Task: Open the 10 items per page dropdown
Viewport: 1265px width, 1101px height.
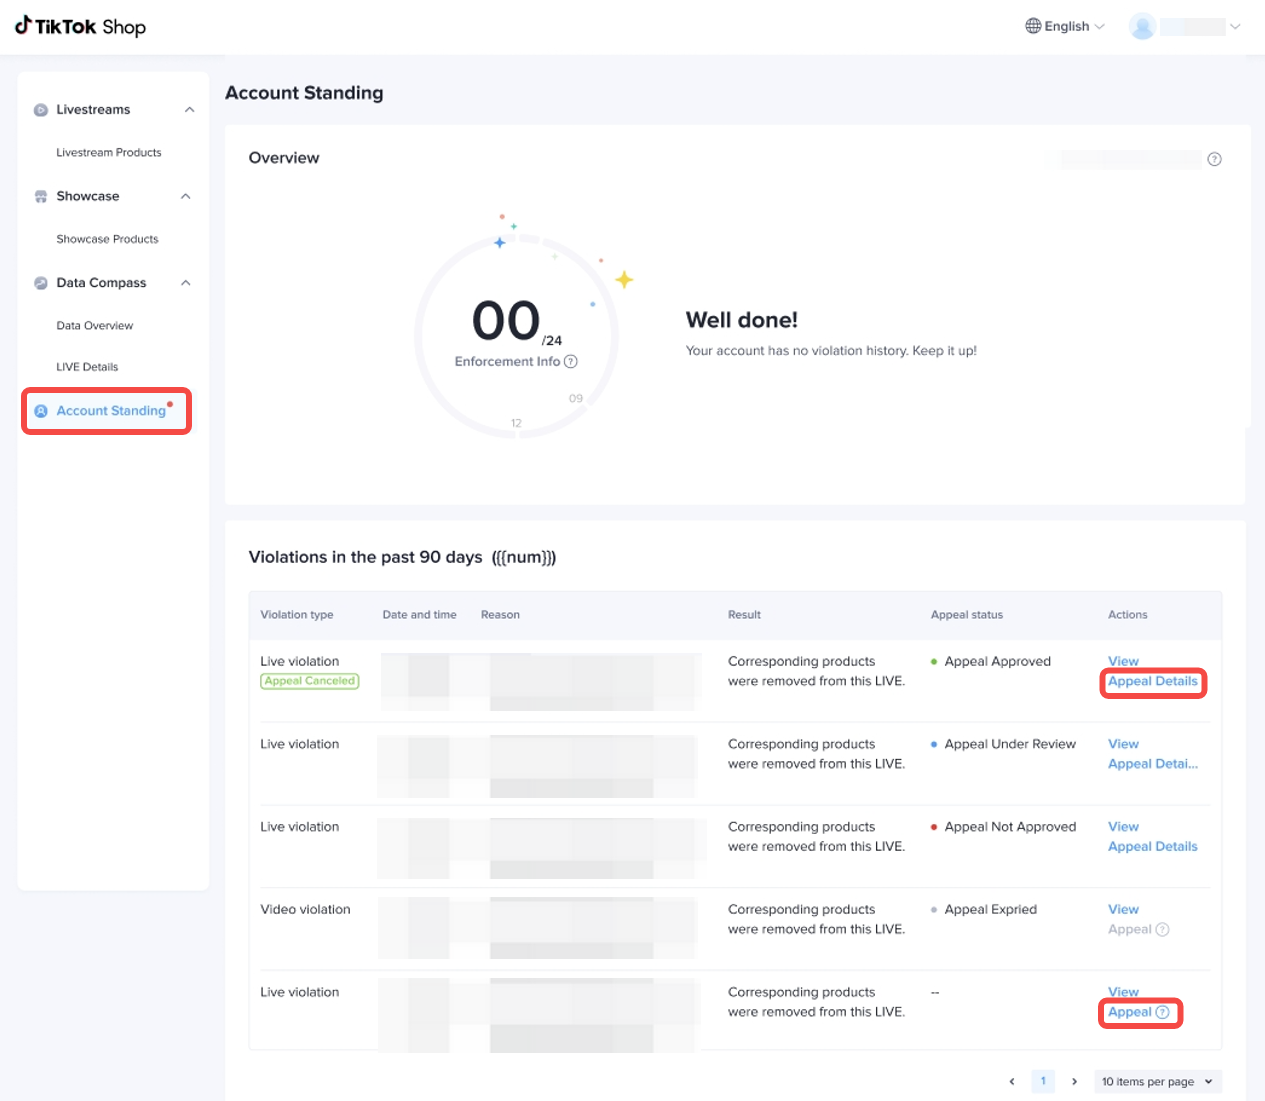Action: pyautogui.click(x=1157, y=1081)
